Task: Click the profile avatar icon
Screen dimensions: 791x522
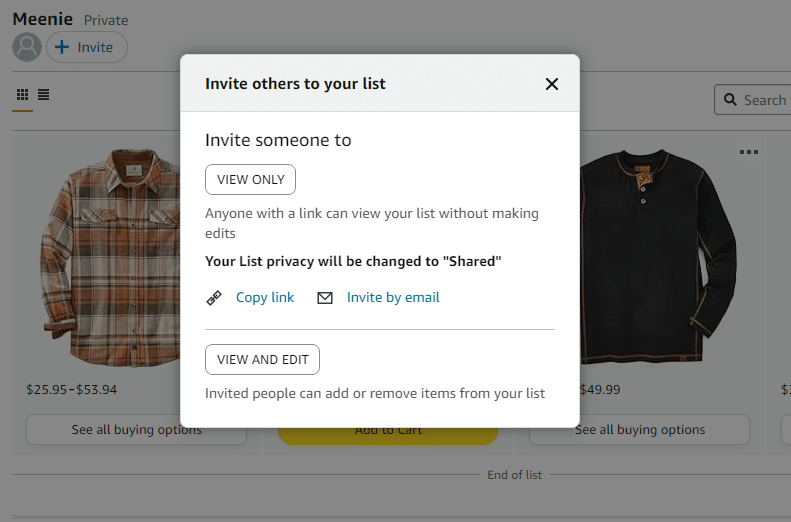Action: coord(27,47)
